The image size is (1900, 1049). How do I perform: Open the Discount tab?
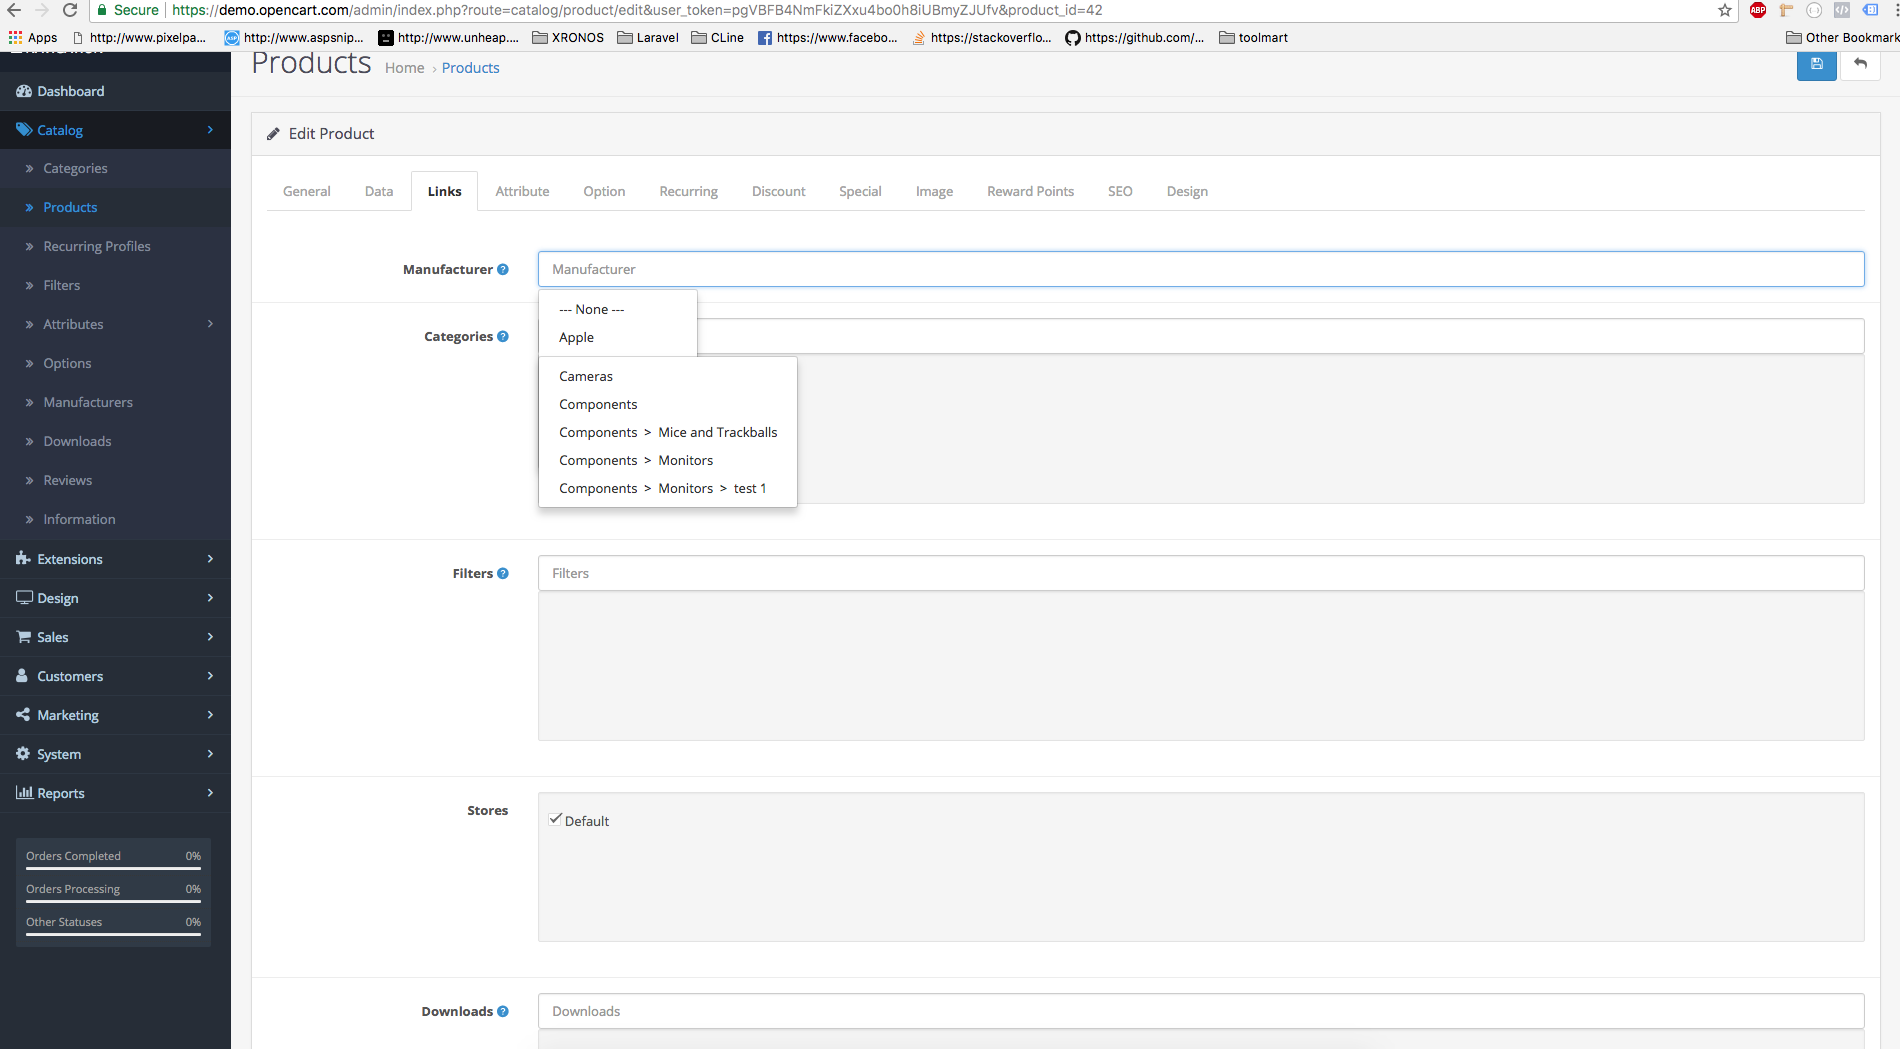778,191
